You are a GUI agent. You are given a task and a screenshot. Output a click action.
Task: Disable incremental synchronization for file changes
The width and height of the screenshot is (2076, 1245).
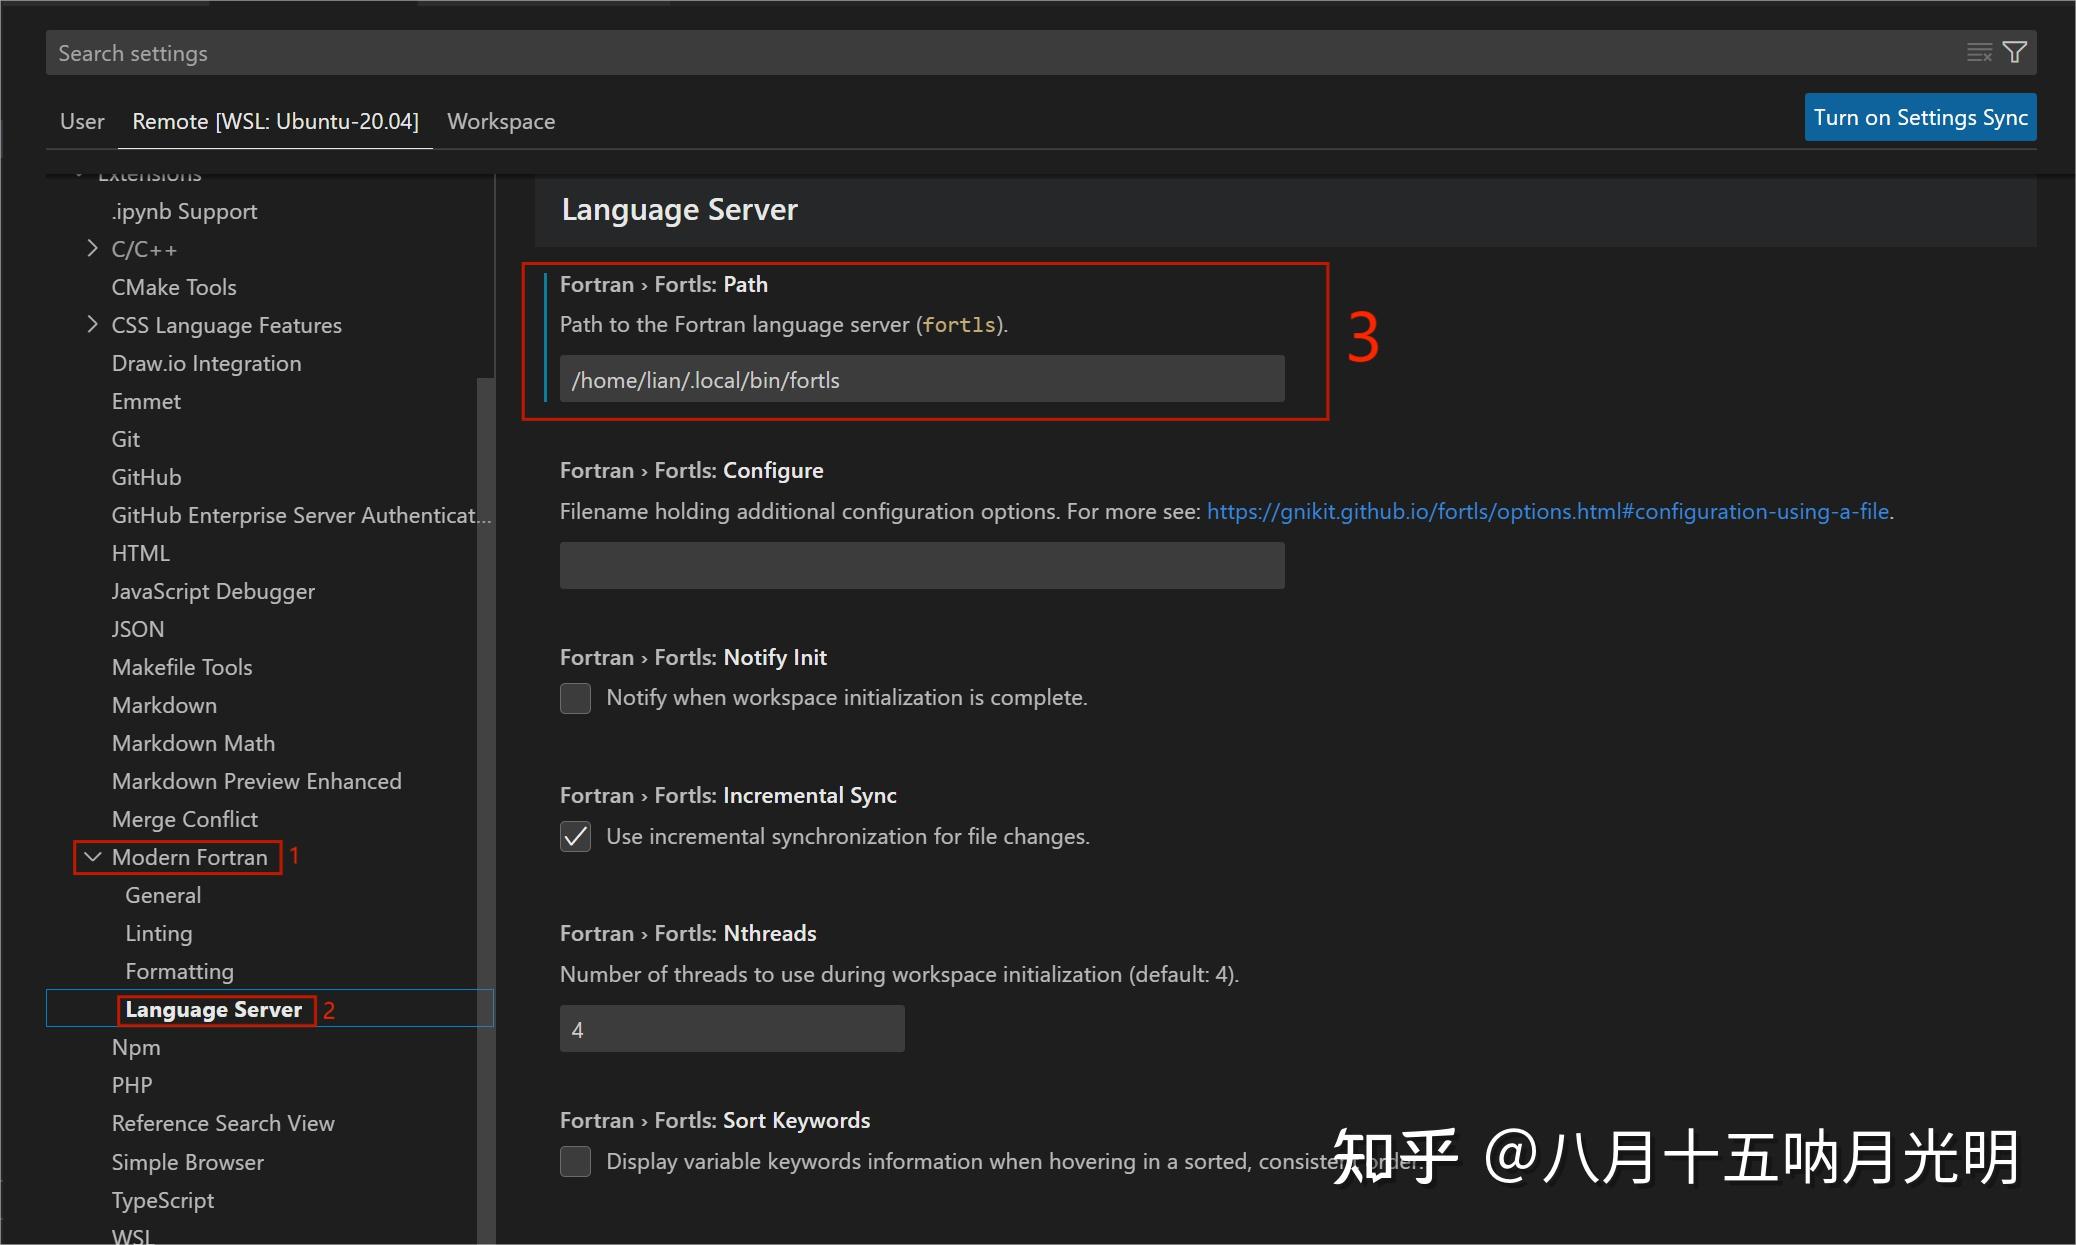[x=575, y=836]
